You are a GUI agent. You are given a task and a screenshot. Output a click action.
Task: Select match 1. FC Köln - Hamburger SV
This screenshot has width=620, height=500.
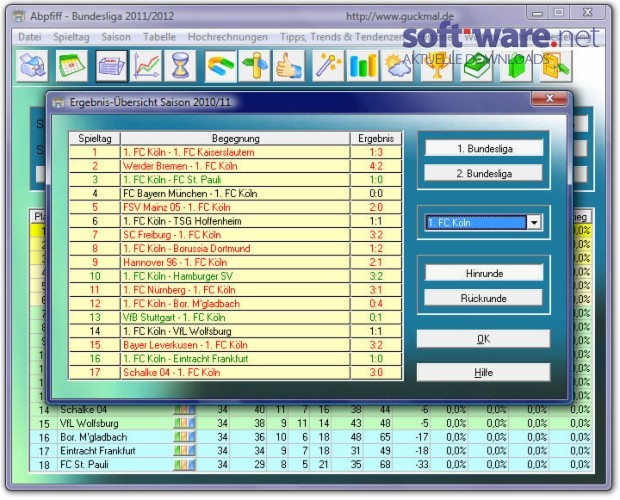click(x=236, y=276)
